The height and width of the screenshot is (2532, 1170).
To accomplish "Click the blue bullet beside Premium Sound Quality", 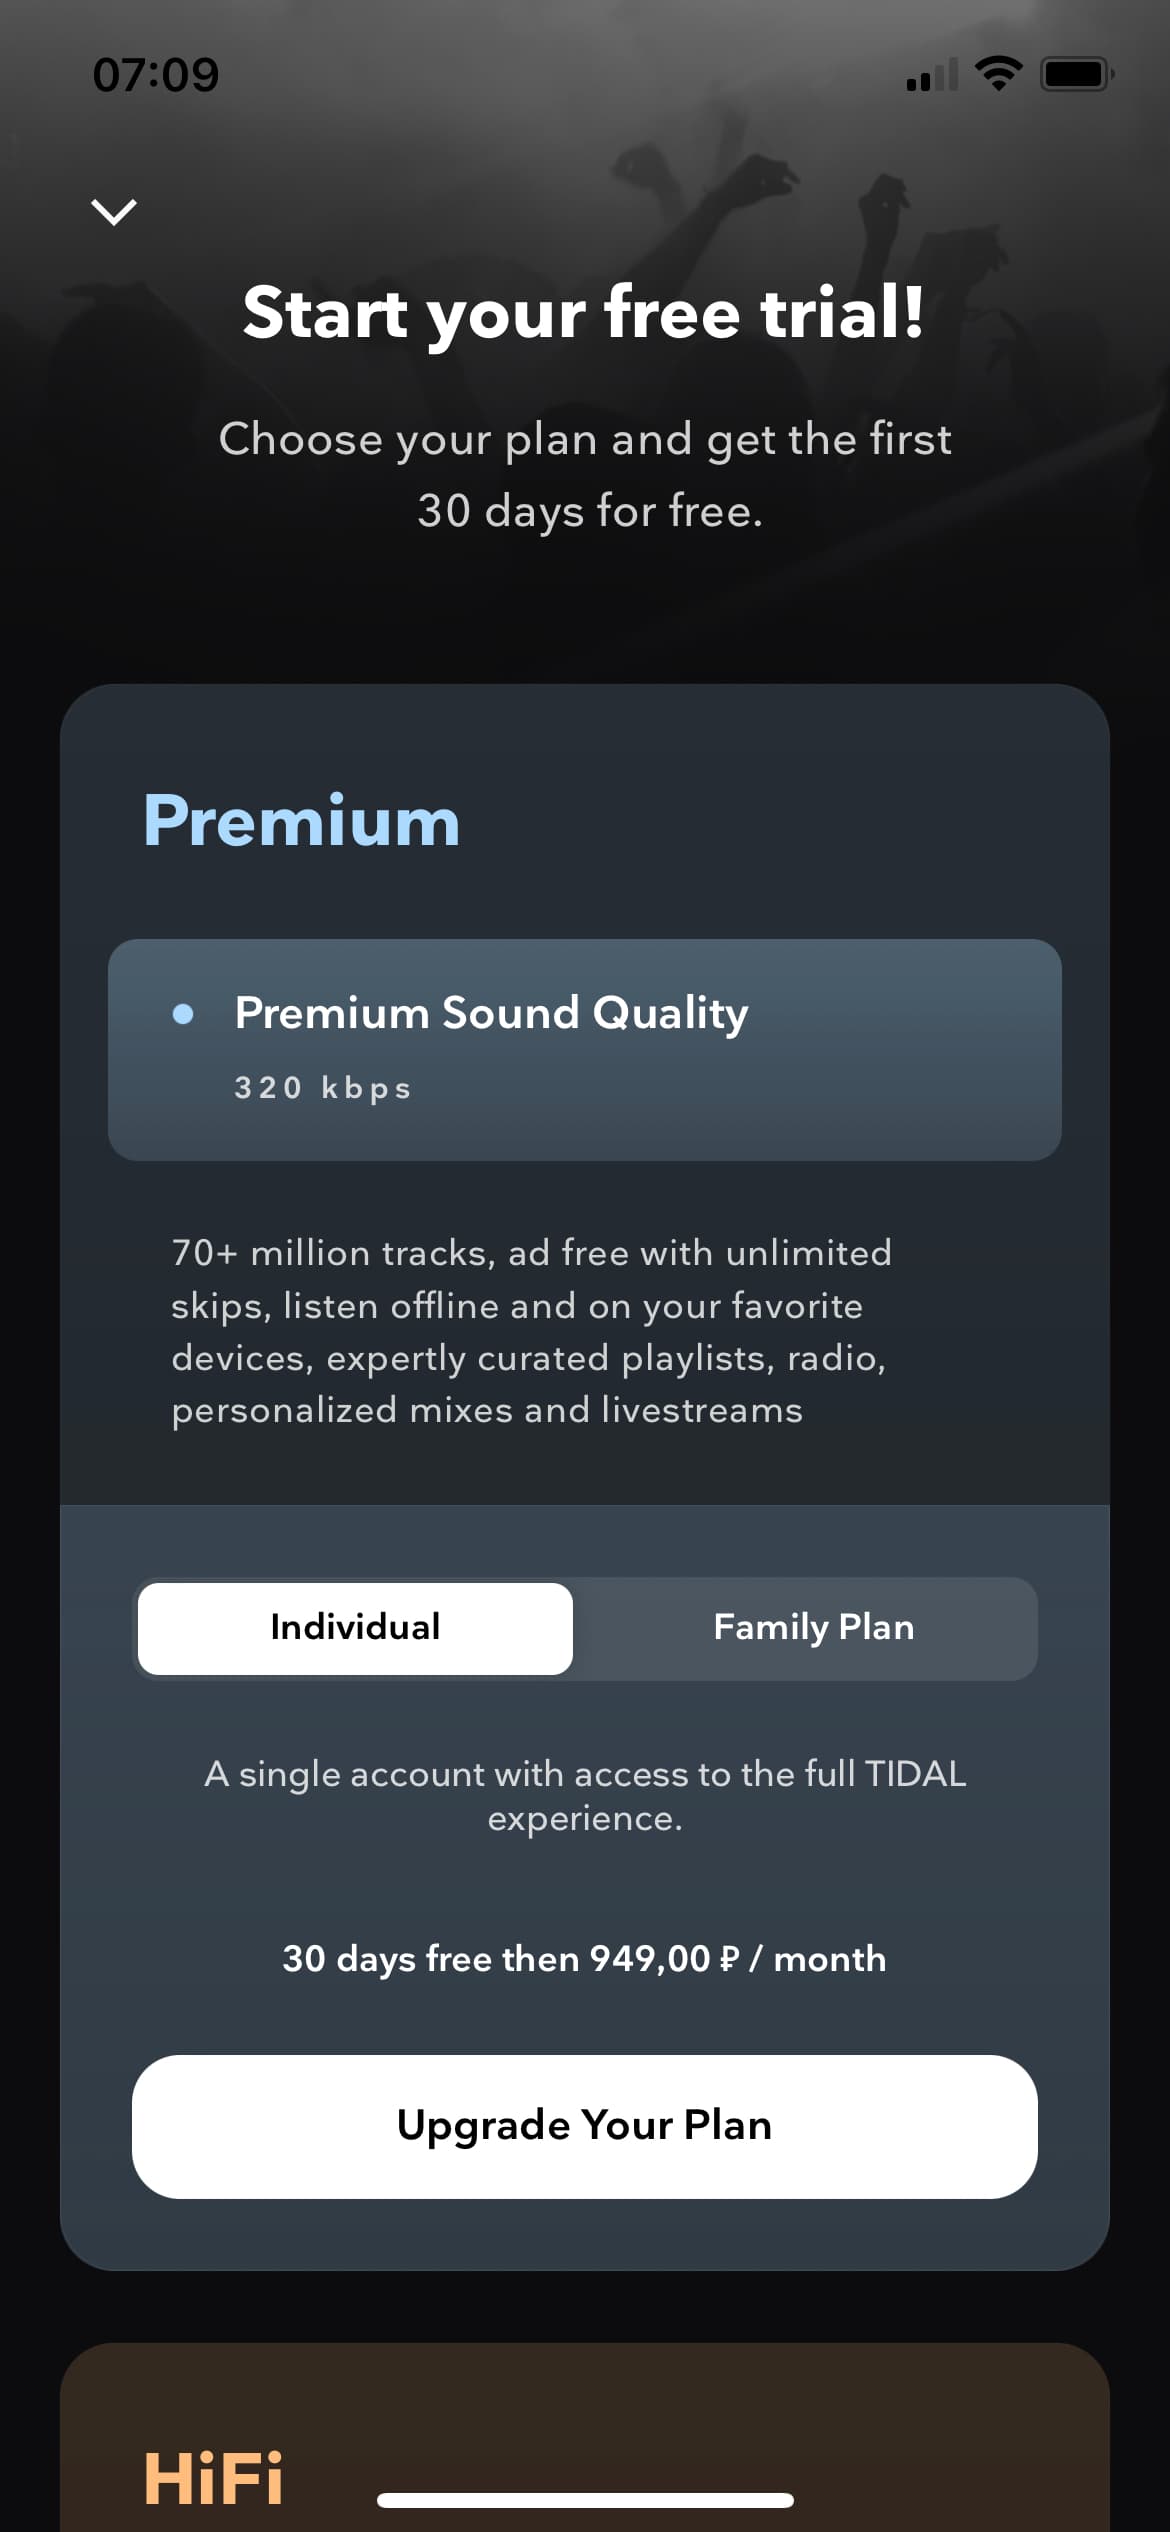I will click(x=183, y=1014).
